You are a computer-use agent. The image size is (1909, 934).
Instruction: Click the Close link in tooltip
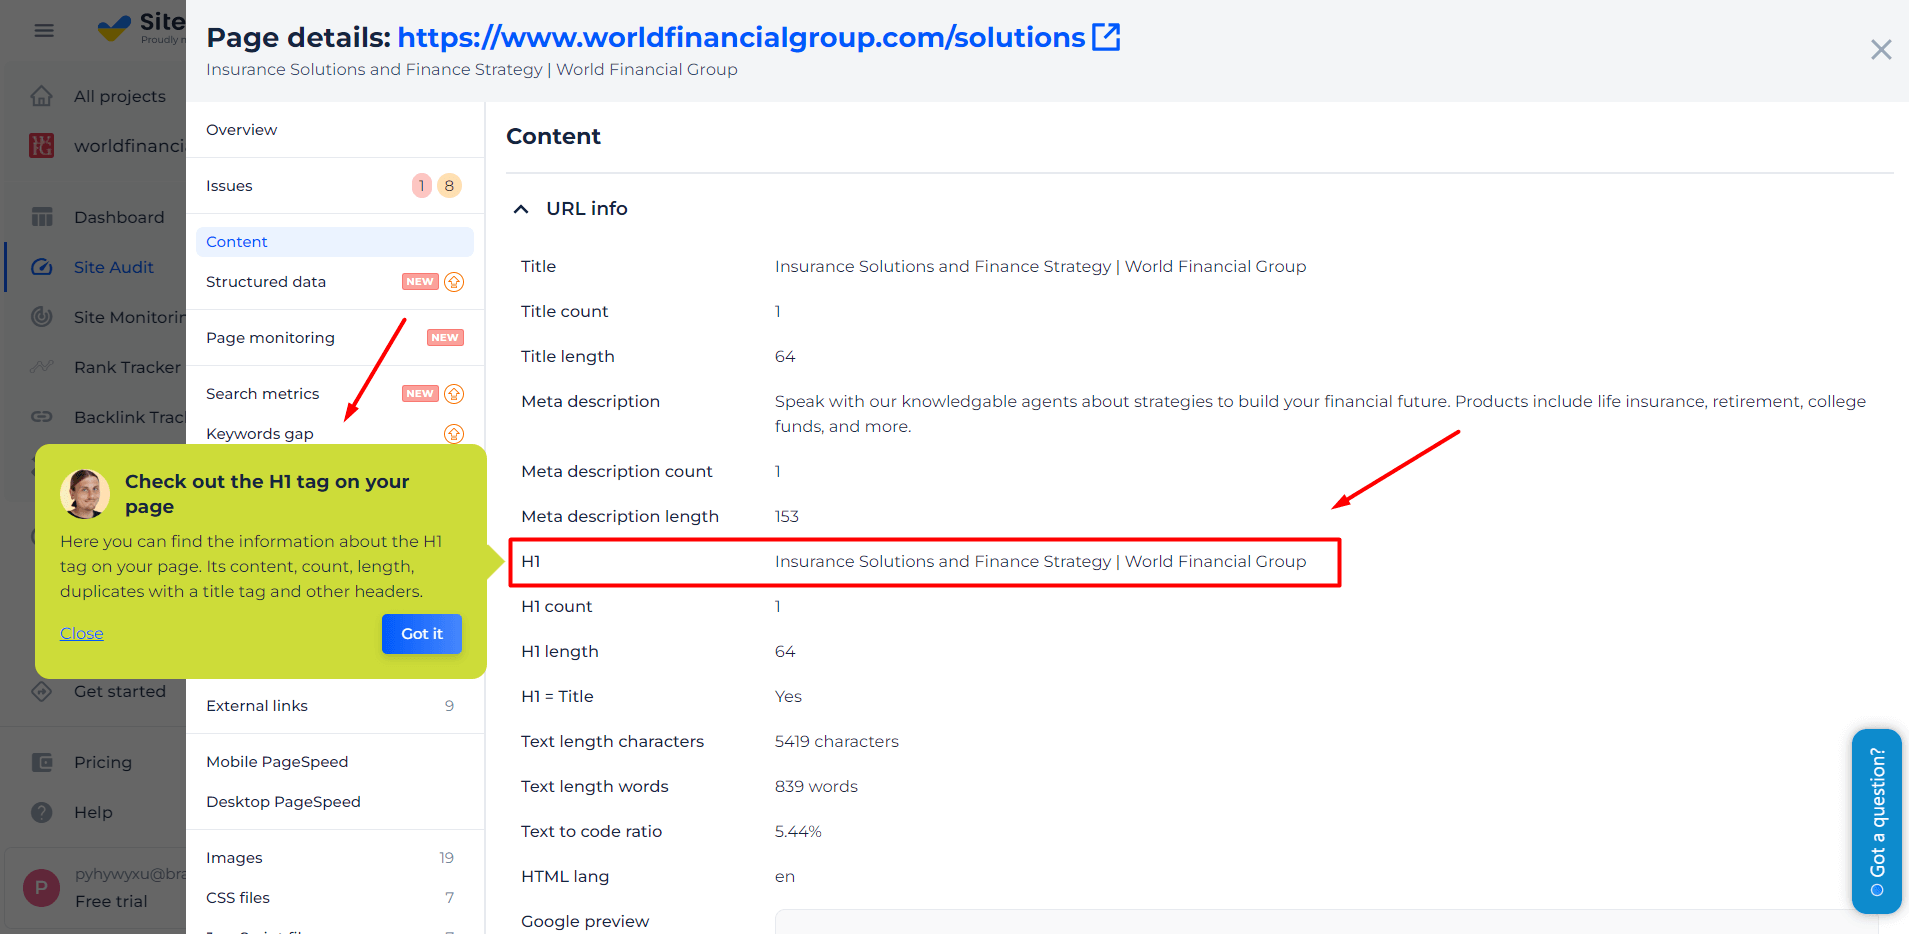[82, 634]
